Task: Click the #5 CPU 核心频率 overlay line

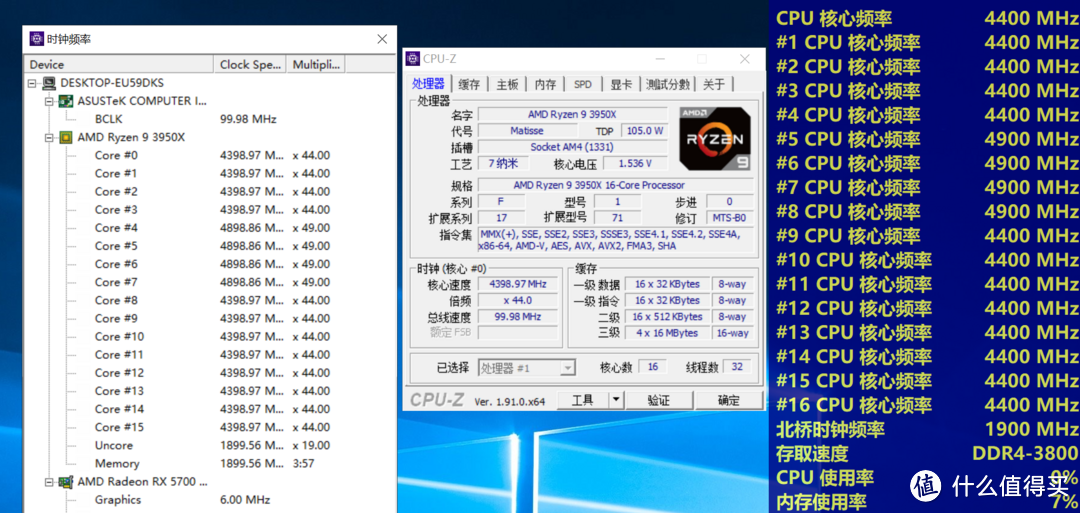Action: tap(927, 139)
